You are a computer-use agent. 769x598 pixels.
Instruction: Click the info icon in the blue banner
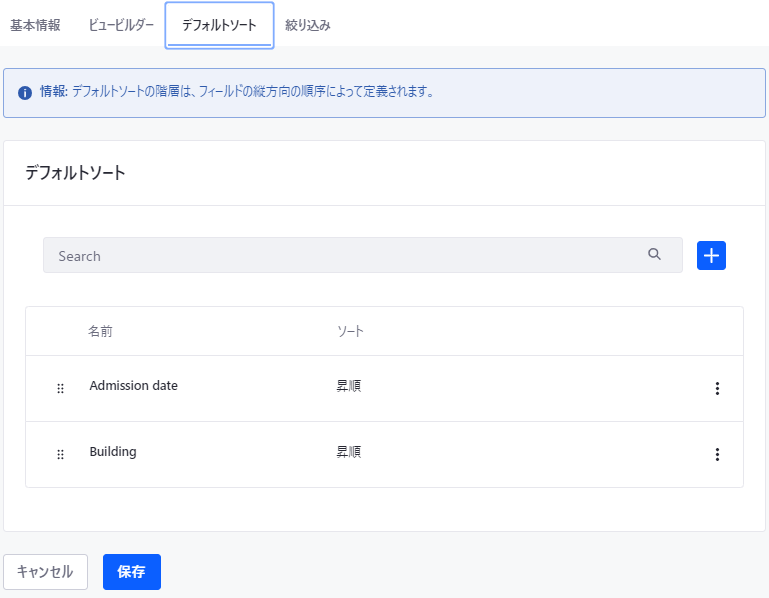click(x=25, y=93)
